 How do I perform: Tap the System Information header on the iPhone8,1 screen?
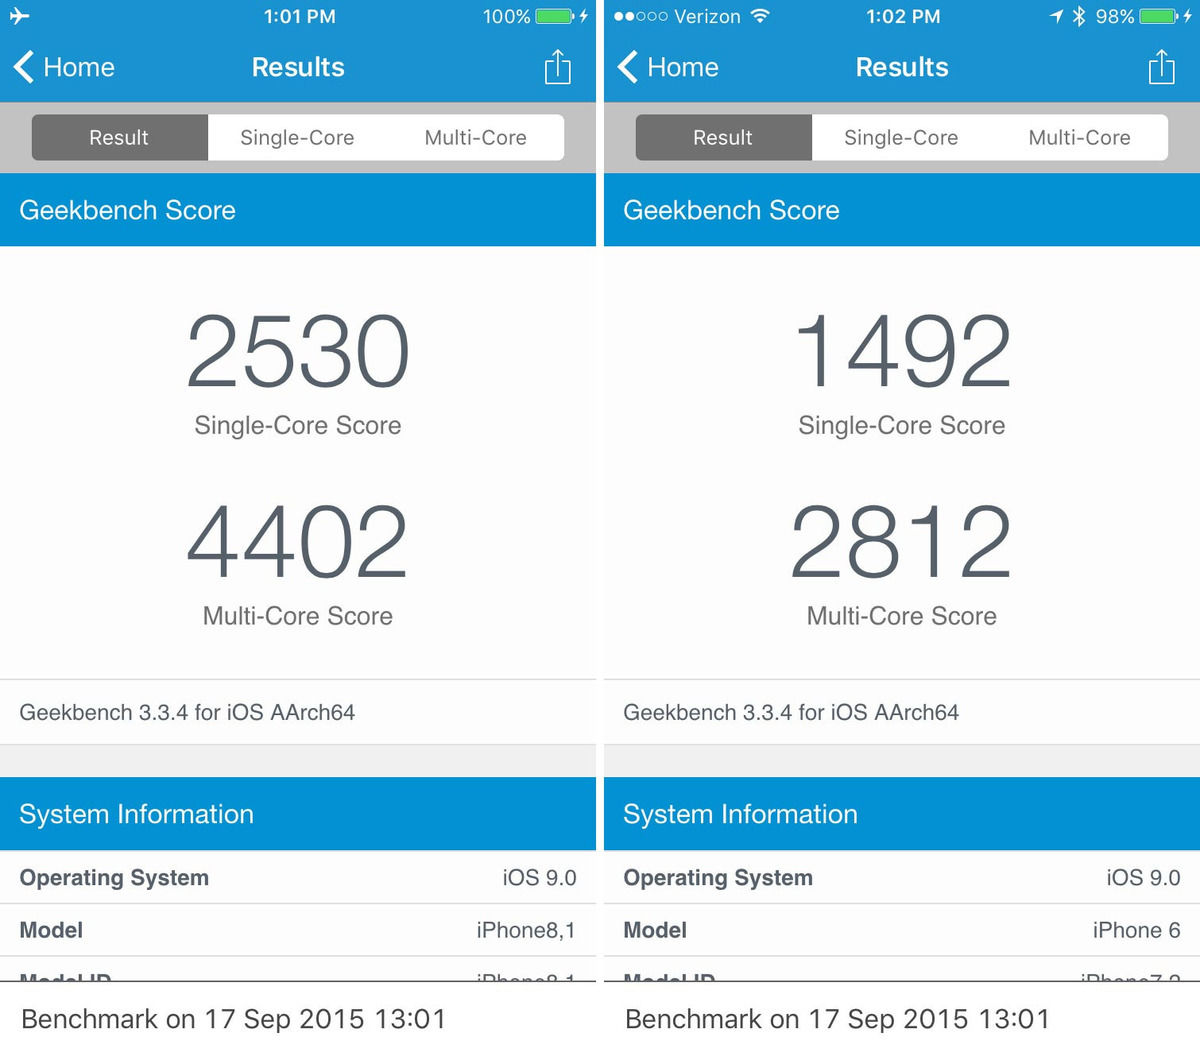pos(298,814)
